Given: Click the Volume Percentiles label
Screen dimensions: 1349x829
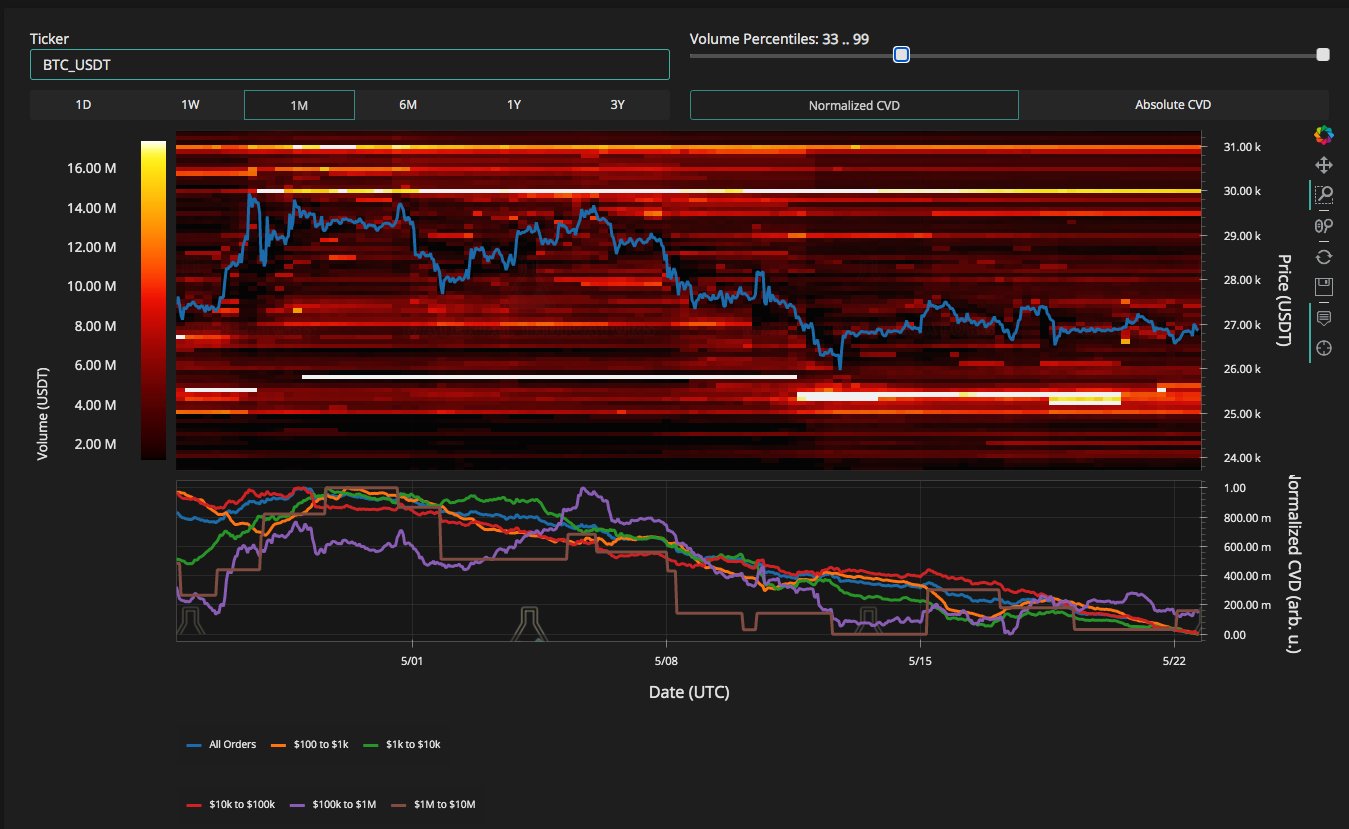Looking at the screenshot, I should 779,39.
